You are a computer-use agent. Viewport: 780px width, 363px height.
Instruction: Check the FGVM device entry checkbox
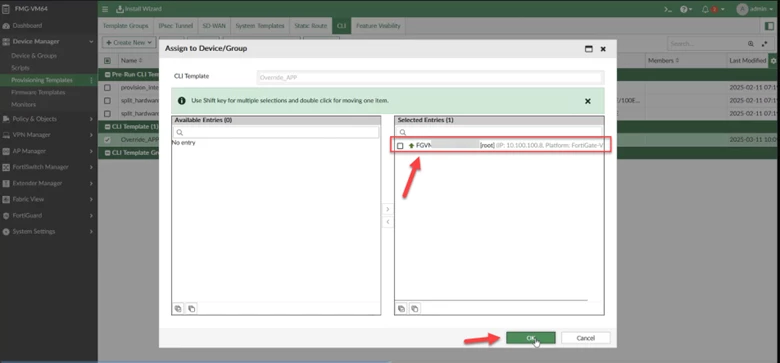click(400, 146)
